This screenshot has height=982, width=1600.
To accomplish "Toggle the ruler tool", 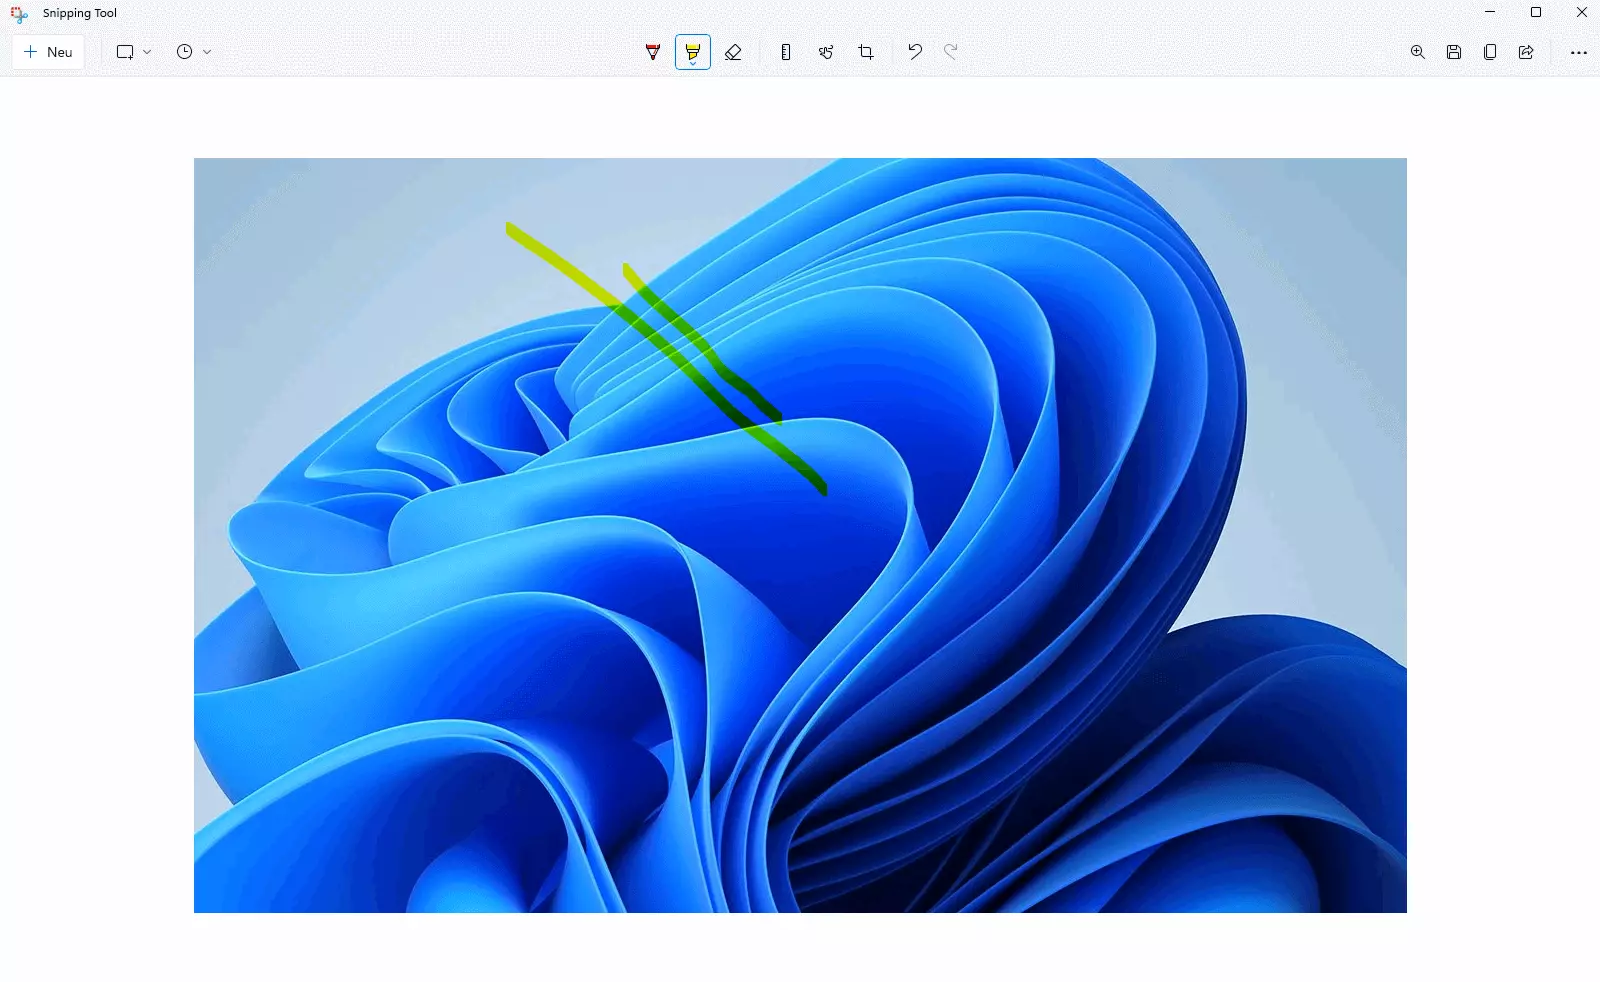I will [x=786, y=52].
